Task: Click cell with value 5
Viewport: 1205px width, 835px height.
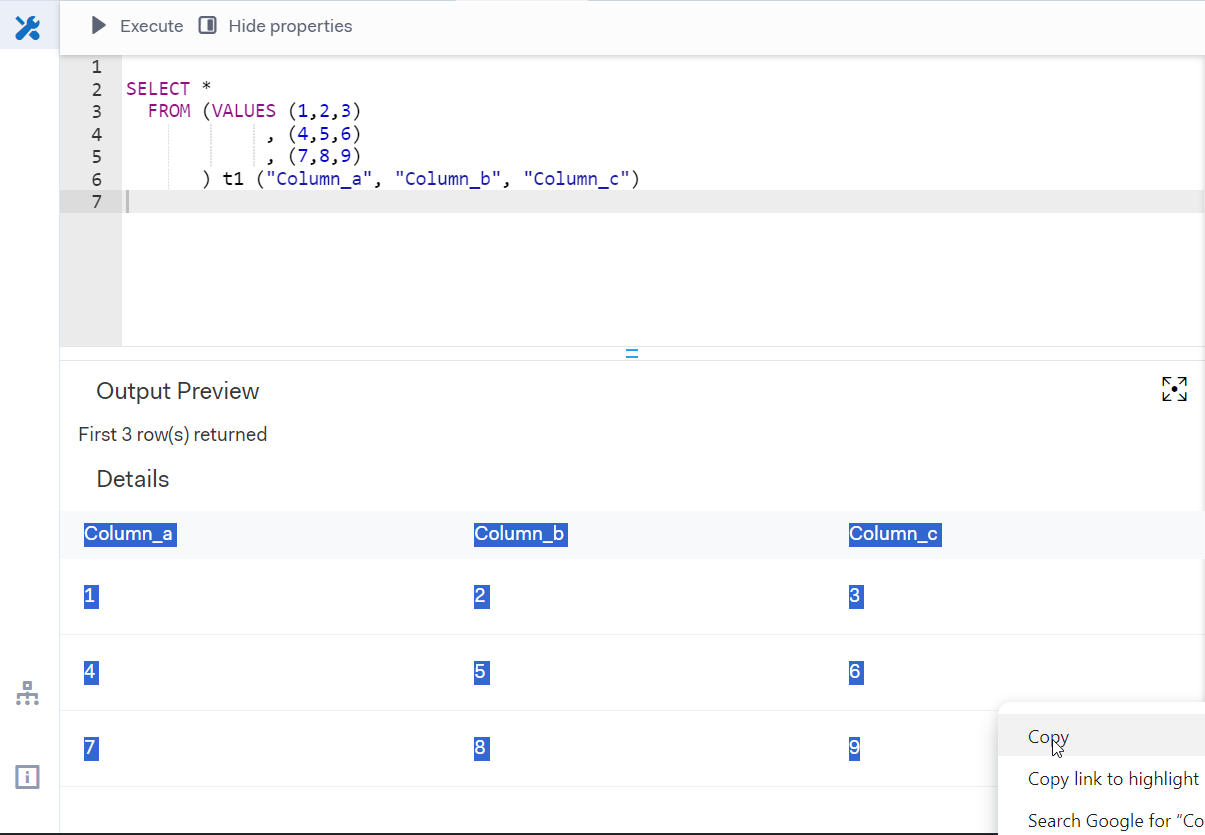Action: point(481,672)
